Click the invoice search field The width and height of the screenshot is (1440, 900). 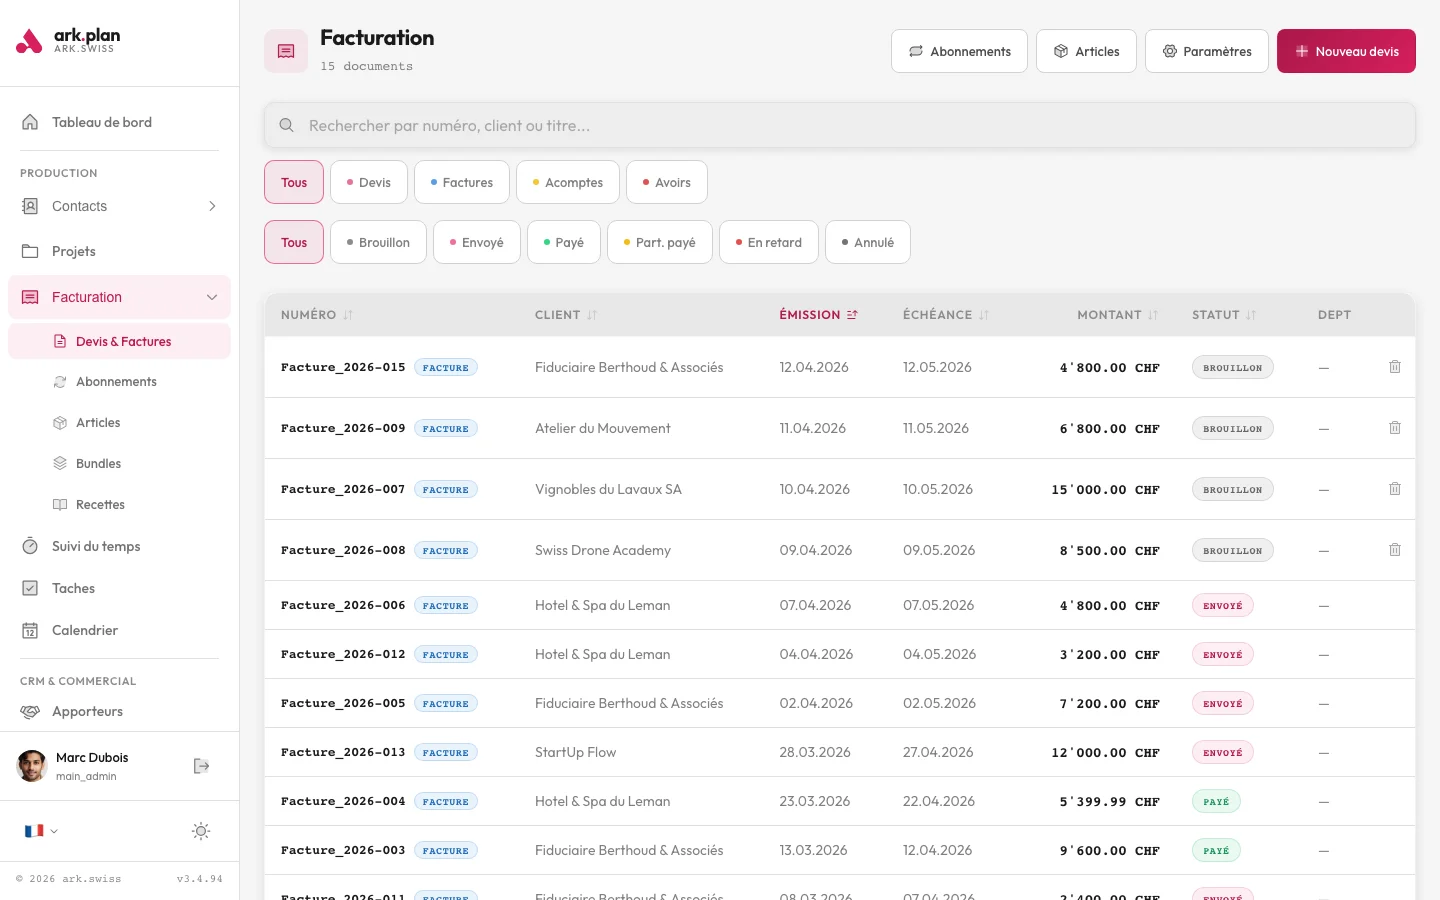(x=839, y=126)
